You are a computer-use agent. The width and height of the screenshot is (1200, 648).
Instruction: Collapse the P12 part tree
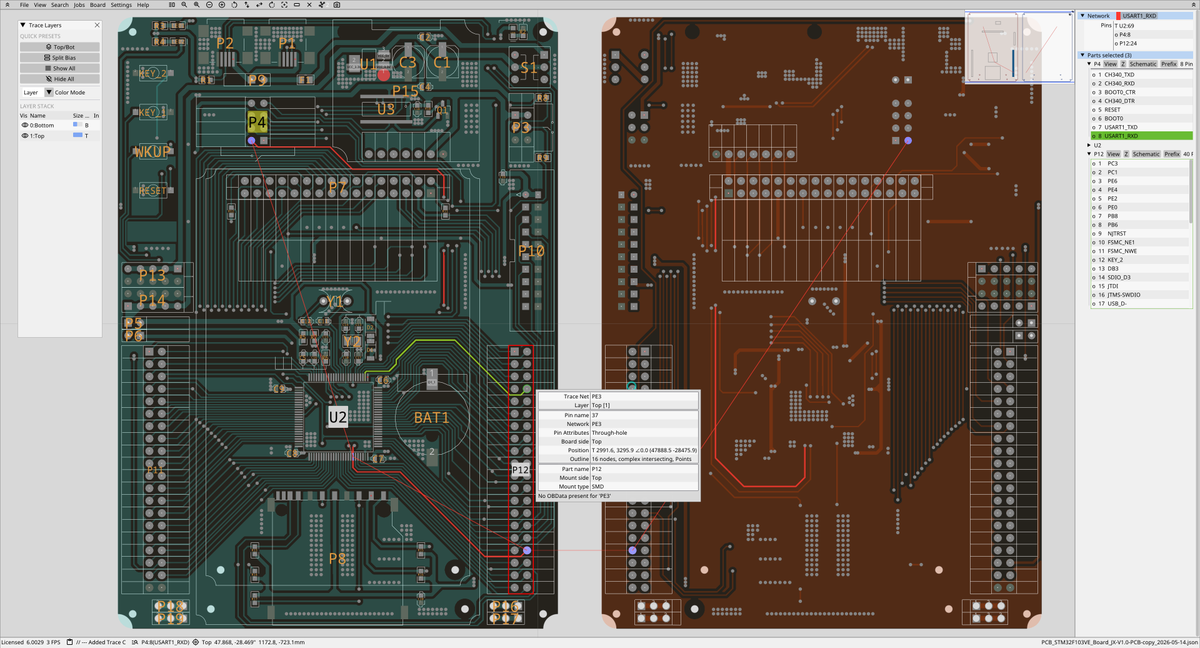pos(1089,154)
